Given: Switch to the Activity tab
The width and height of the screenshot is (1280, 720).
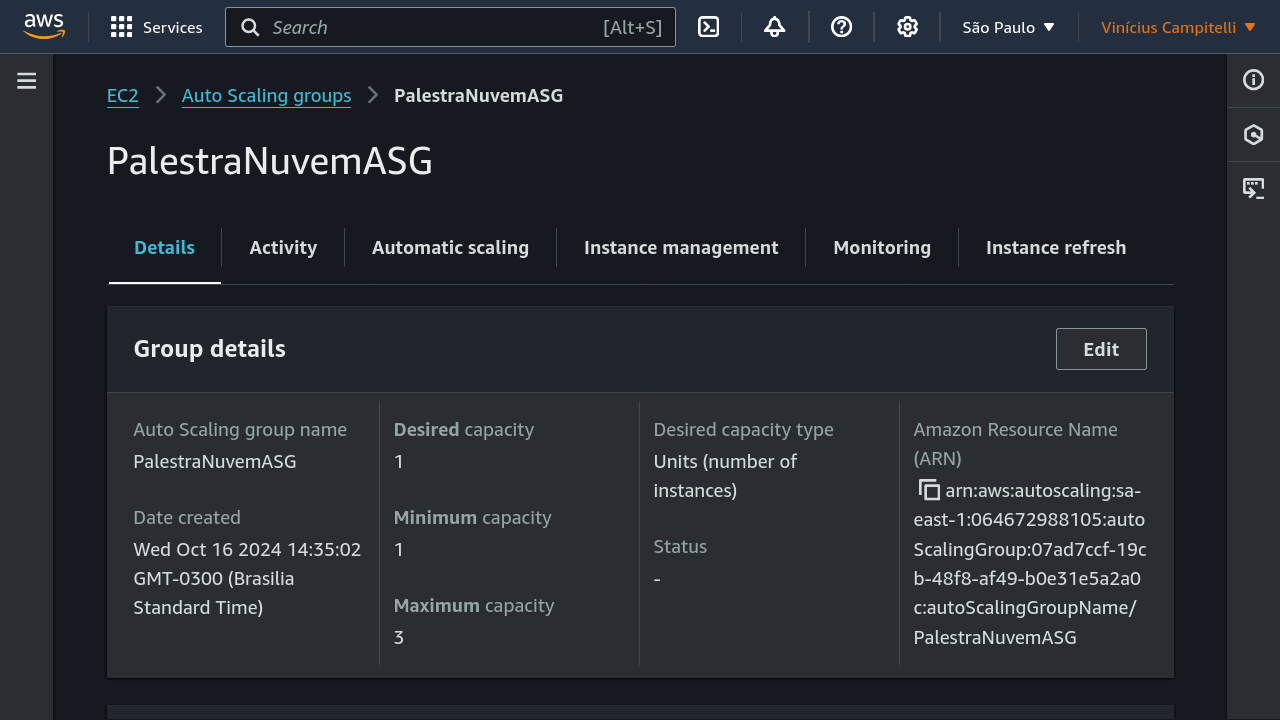Looking at the screenshot, I should (283, 248).
